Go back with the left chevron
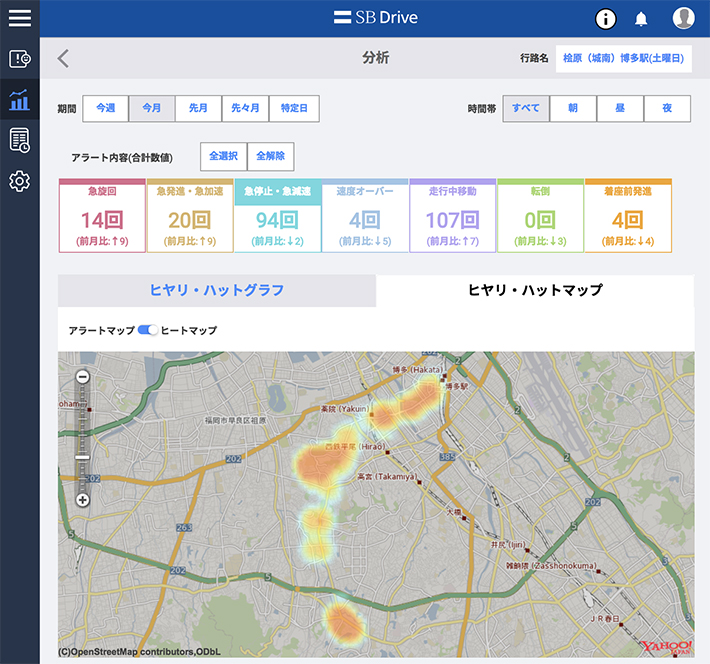The height and width of the screenshot is (664, 710). 63,58
